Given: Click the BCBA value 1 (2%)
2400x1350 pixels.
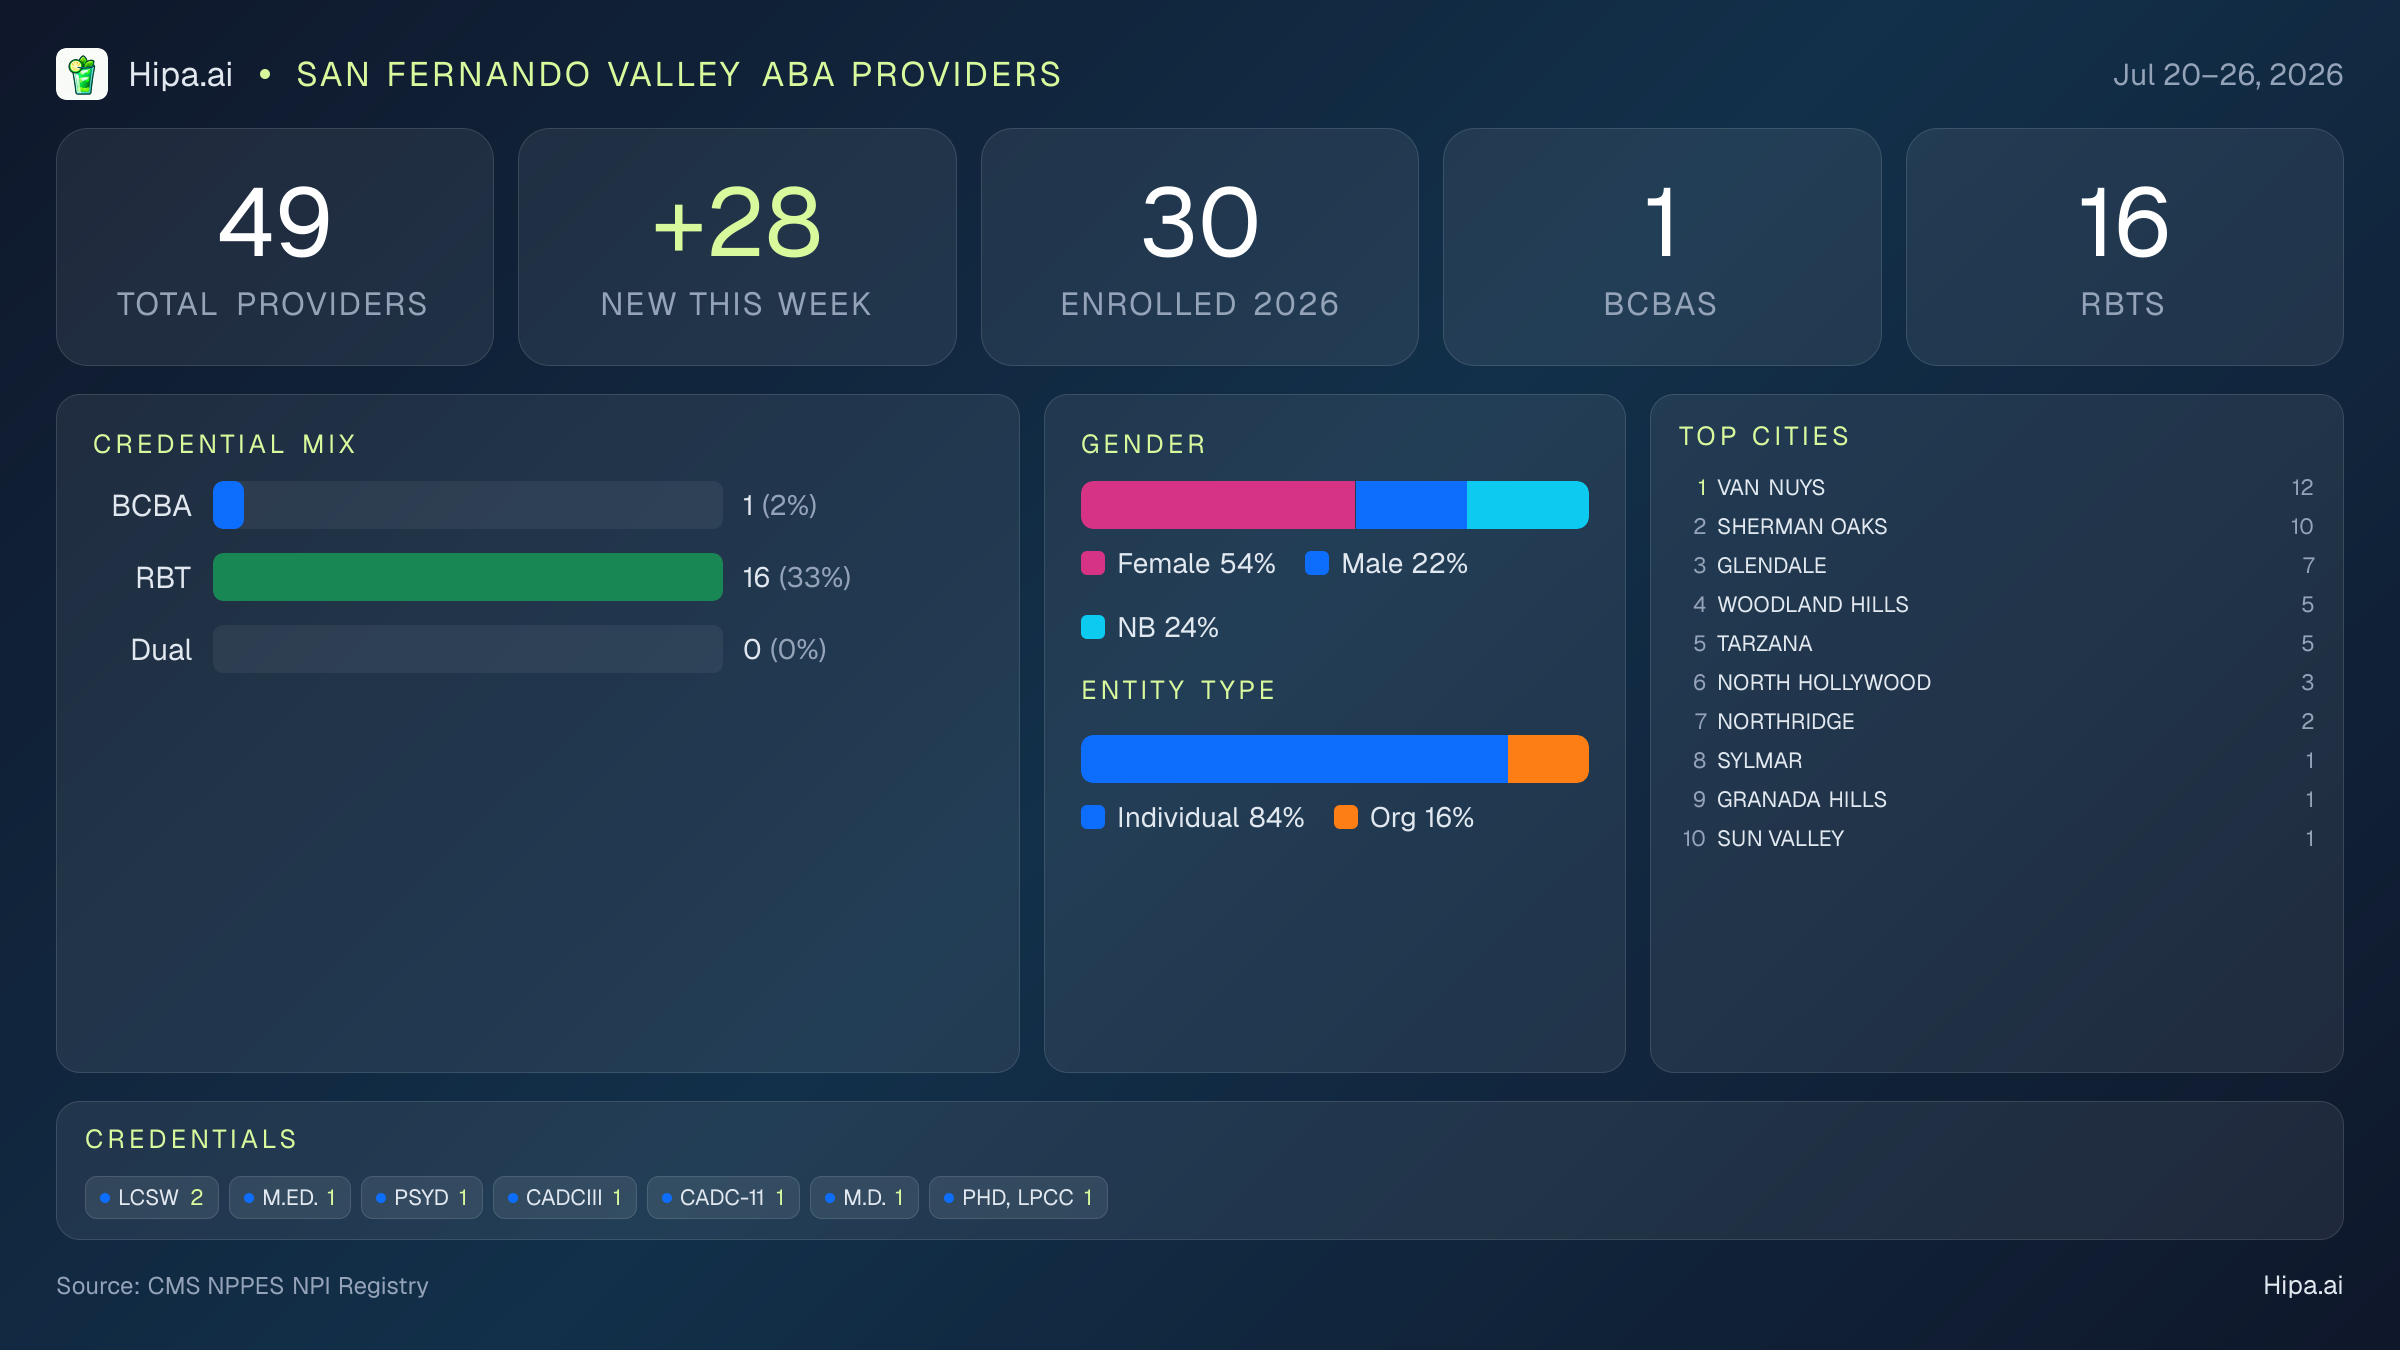Looking at the screenshot, I should [780, 505].
